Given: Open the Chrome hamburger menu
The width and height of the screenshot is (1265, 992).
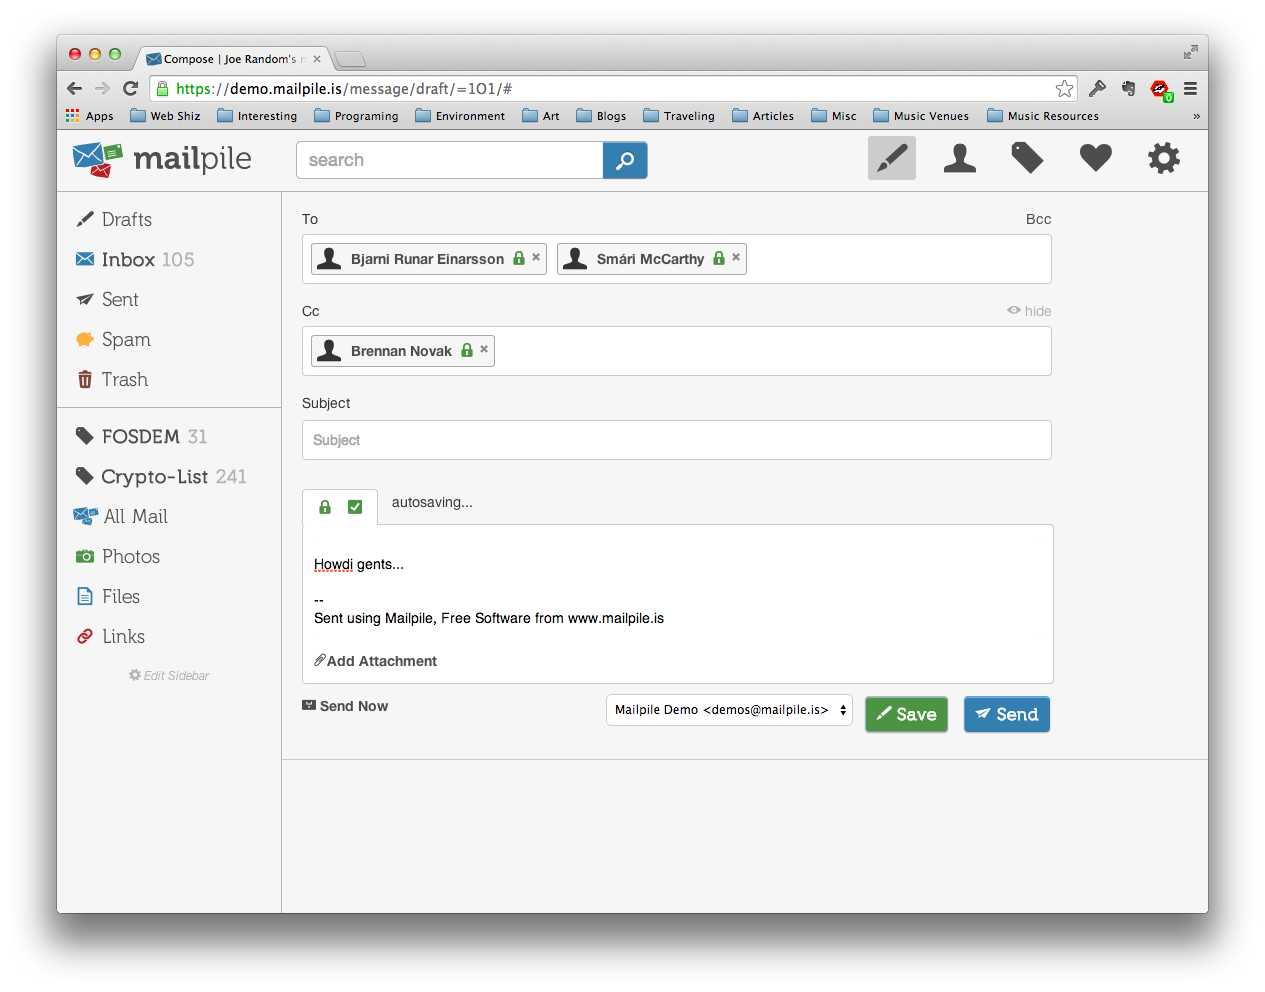Looking at the screenshot, I should pyautogui.click(x=1190, y=89).
